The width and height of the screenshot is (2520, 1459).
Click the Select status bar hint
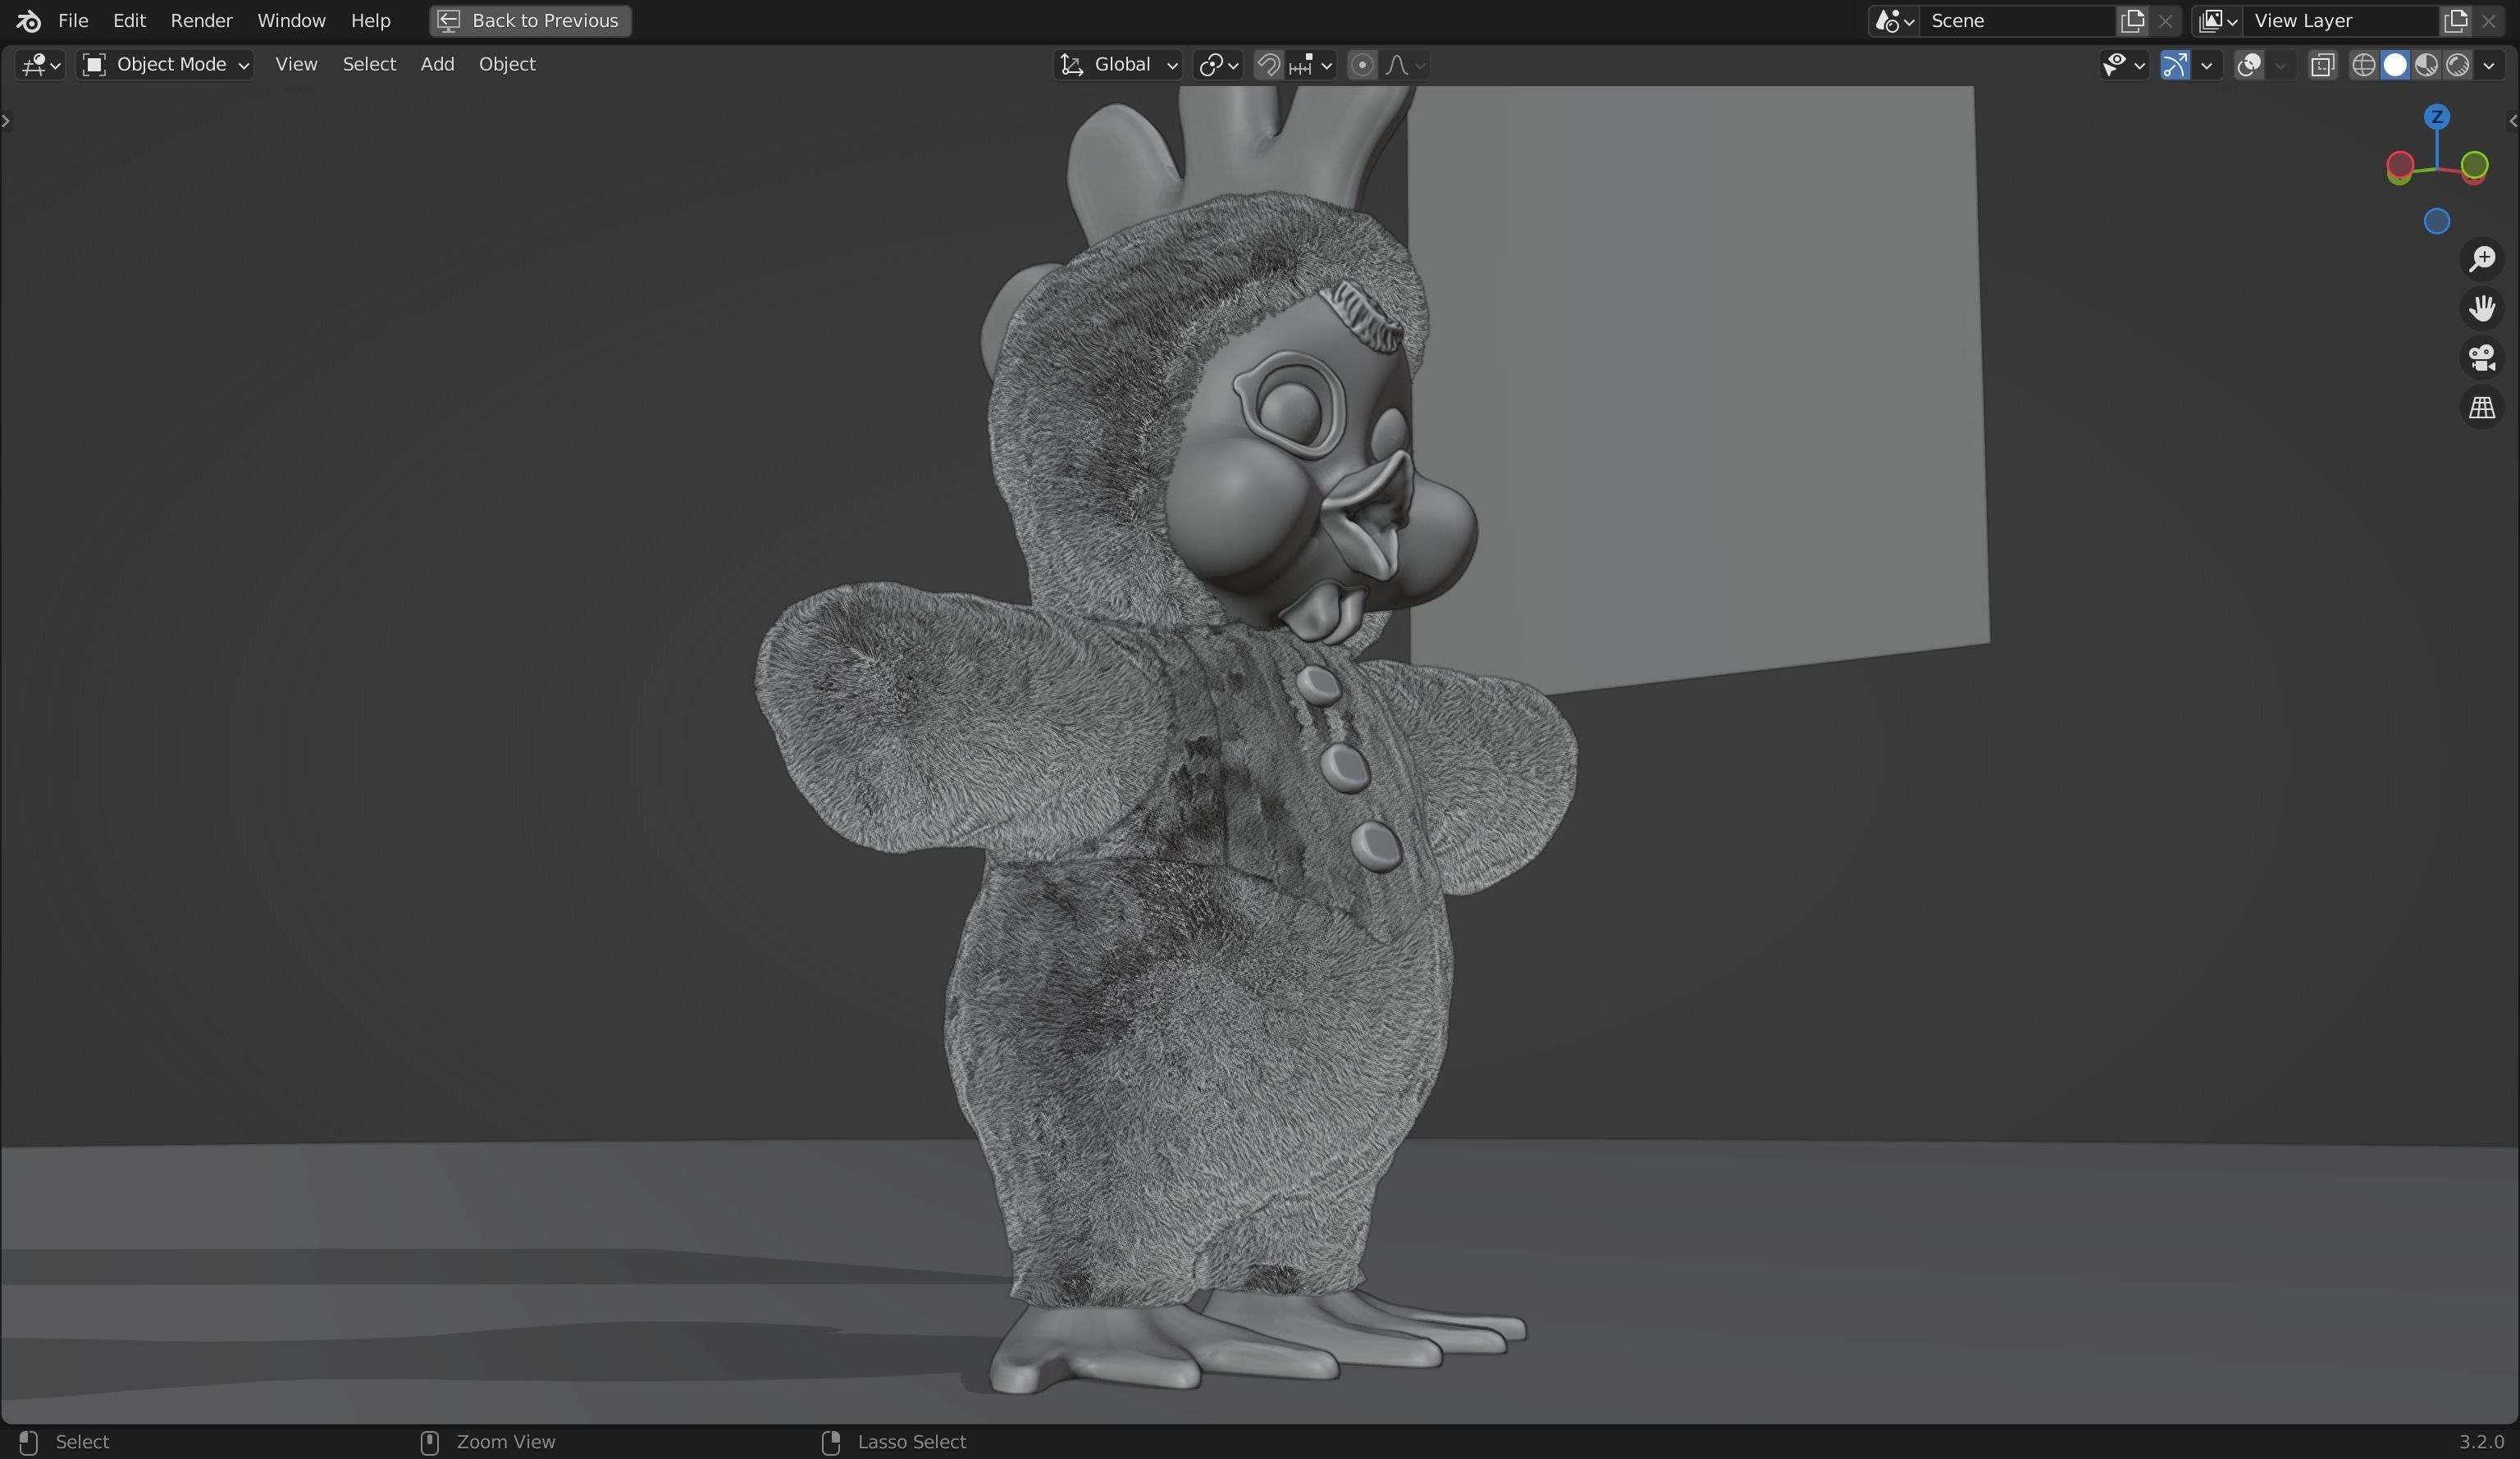point(82,1442)
